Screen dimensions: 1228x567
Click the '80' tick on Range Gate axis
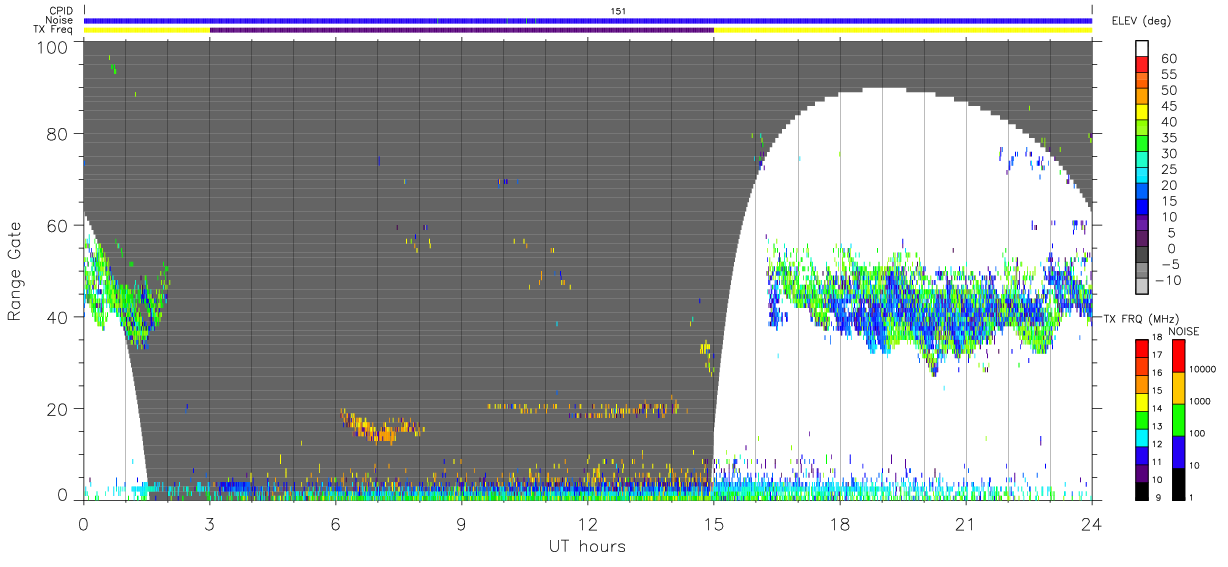click(58, 134)
